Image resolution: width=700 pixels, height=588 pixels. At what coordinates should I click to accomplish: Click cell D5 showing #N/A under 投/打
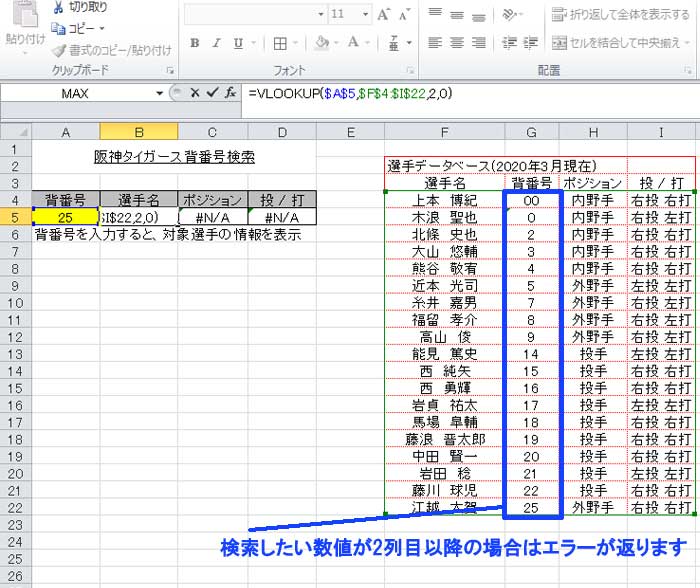[x=282, y=217]
